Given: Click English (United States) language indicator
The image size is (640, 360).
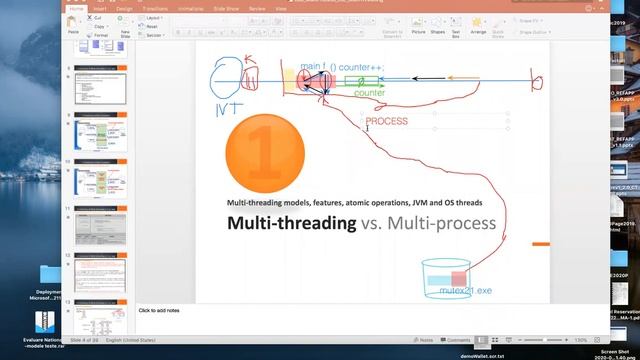Looking at the screenshot, I should (130, 340).
